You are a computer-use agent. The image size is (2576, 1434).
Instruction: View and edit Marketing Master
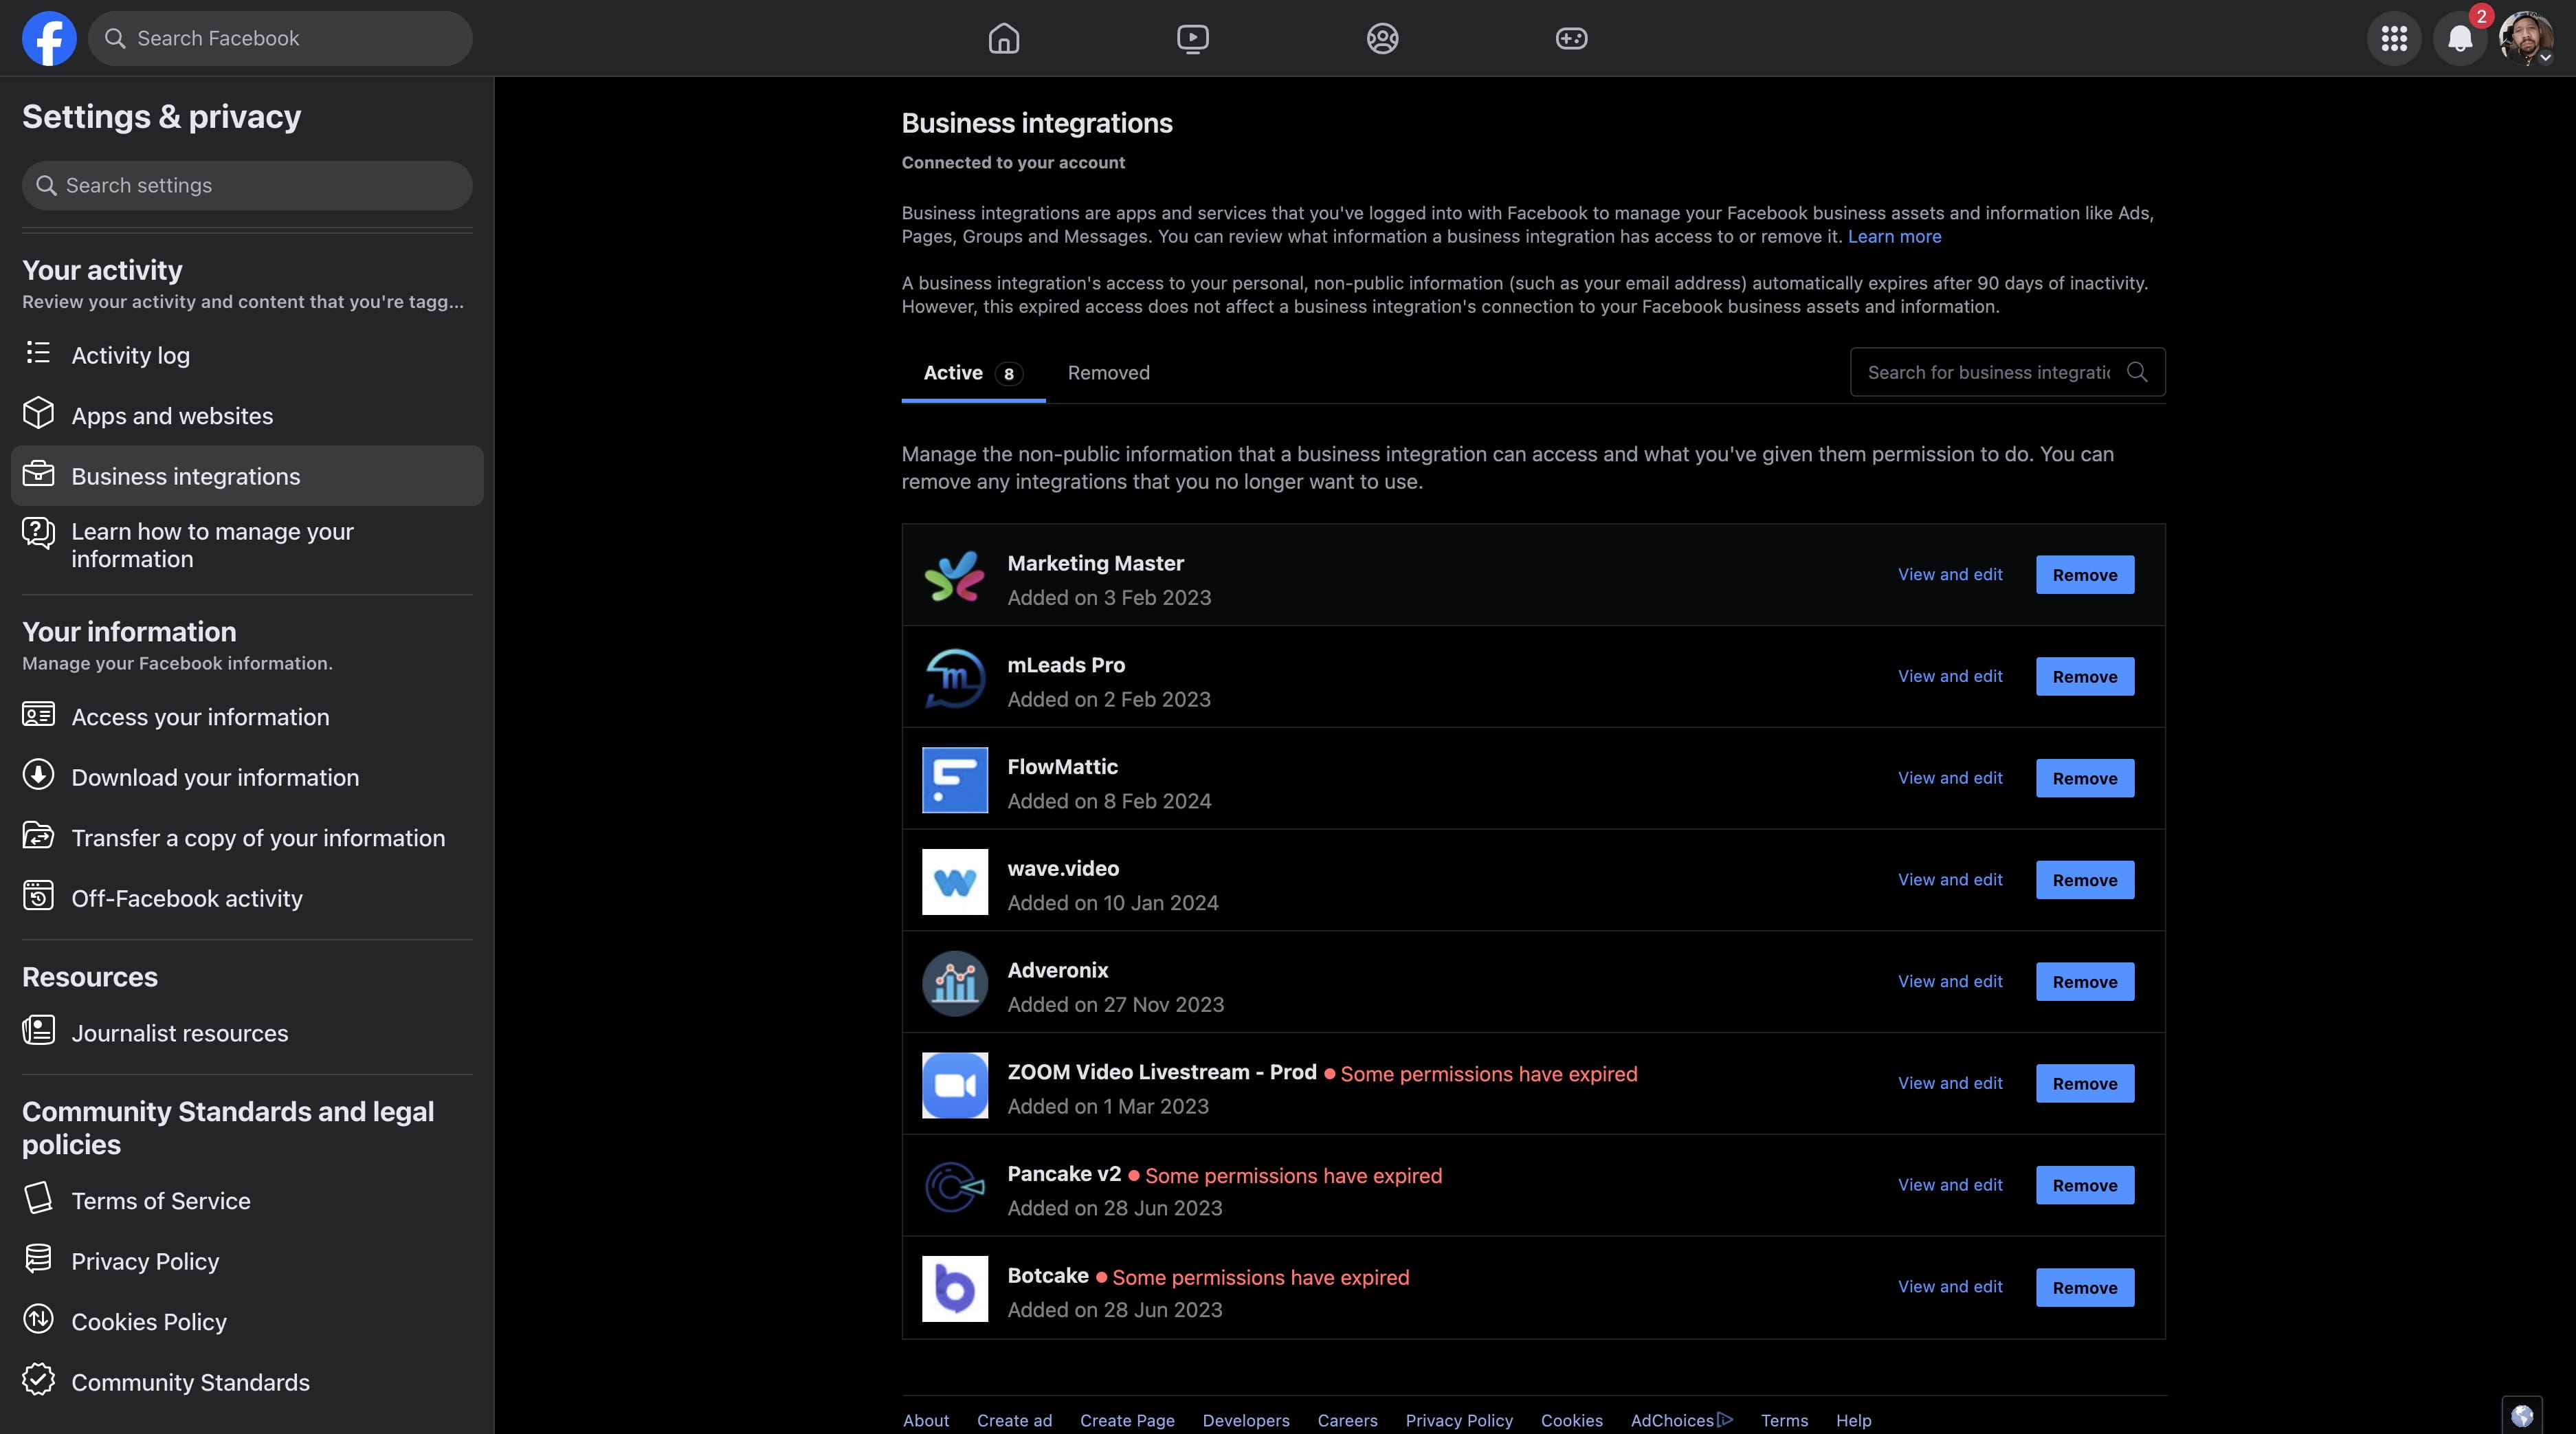(x=1950, y=574)
